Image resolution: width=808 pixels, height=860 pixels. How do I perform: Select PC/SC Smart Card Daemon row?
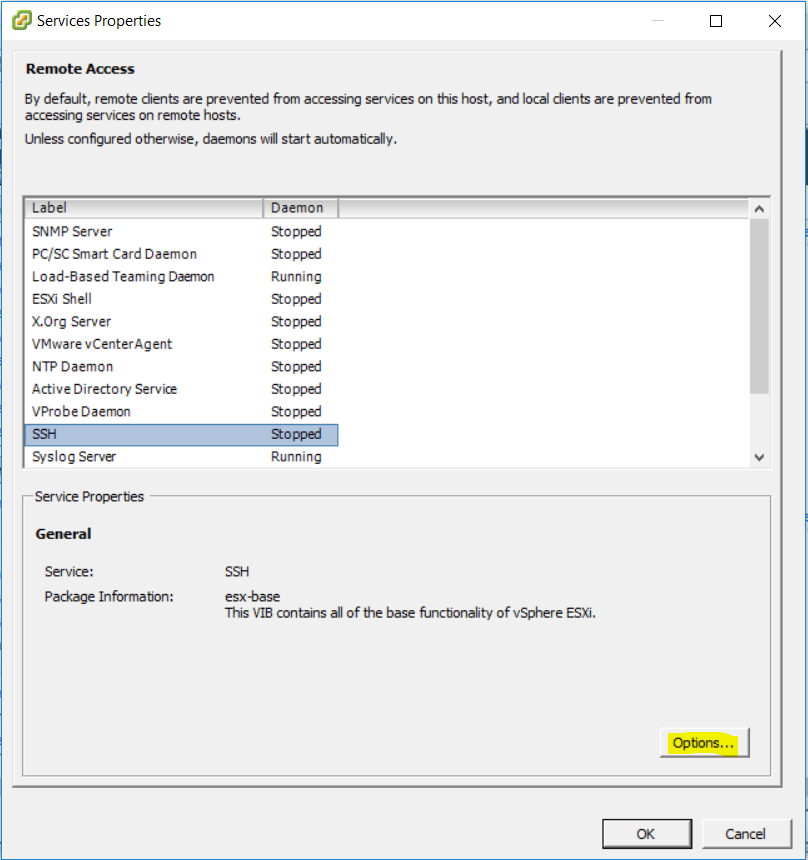[181, 254]
